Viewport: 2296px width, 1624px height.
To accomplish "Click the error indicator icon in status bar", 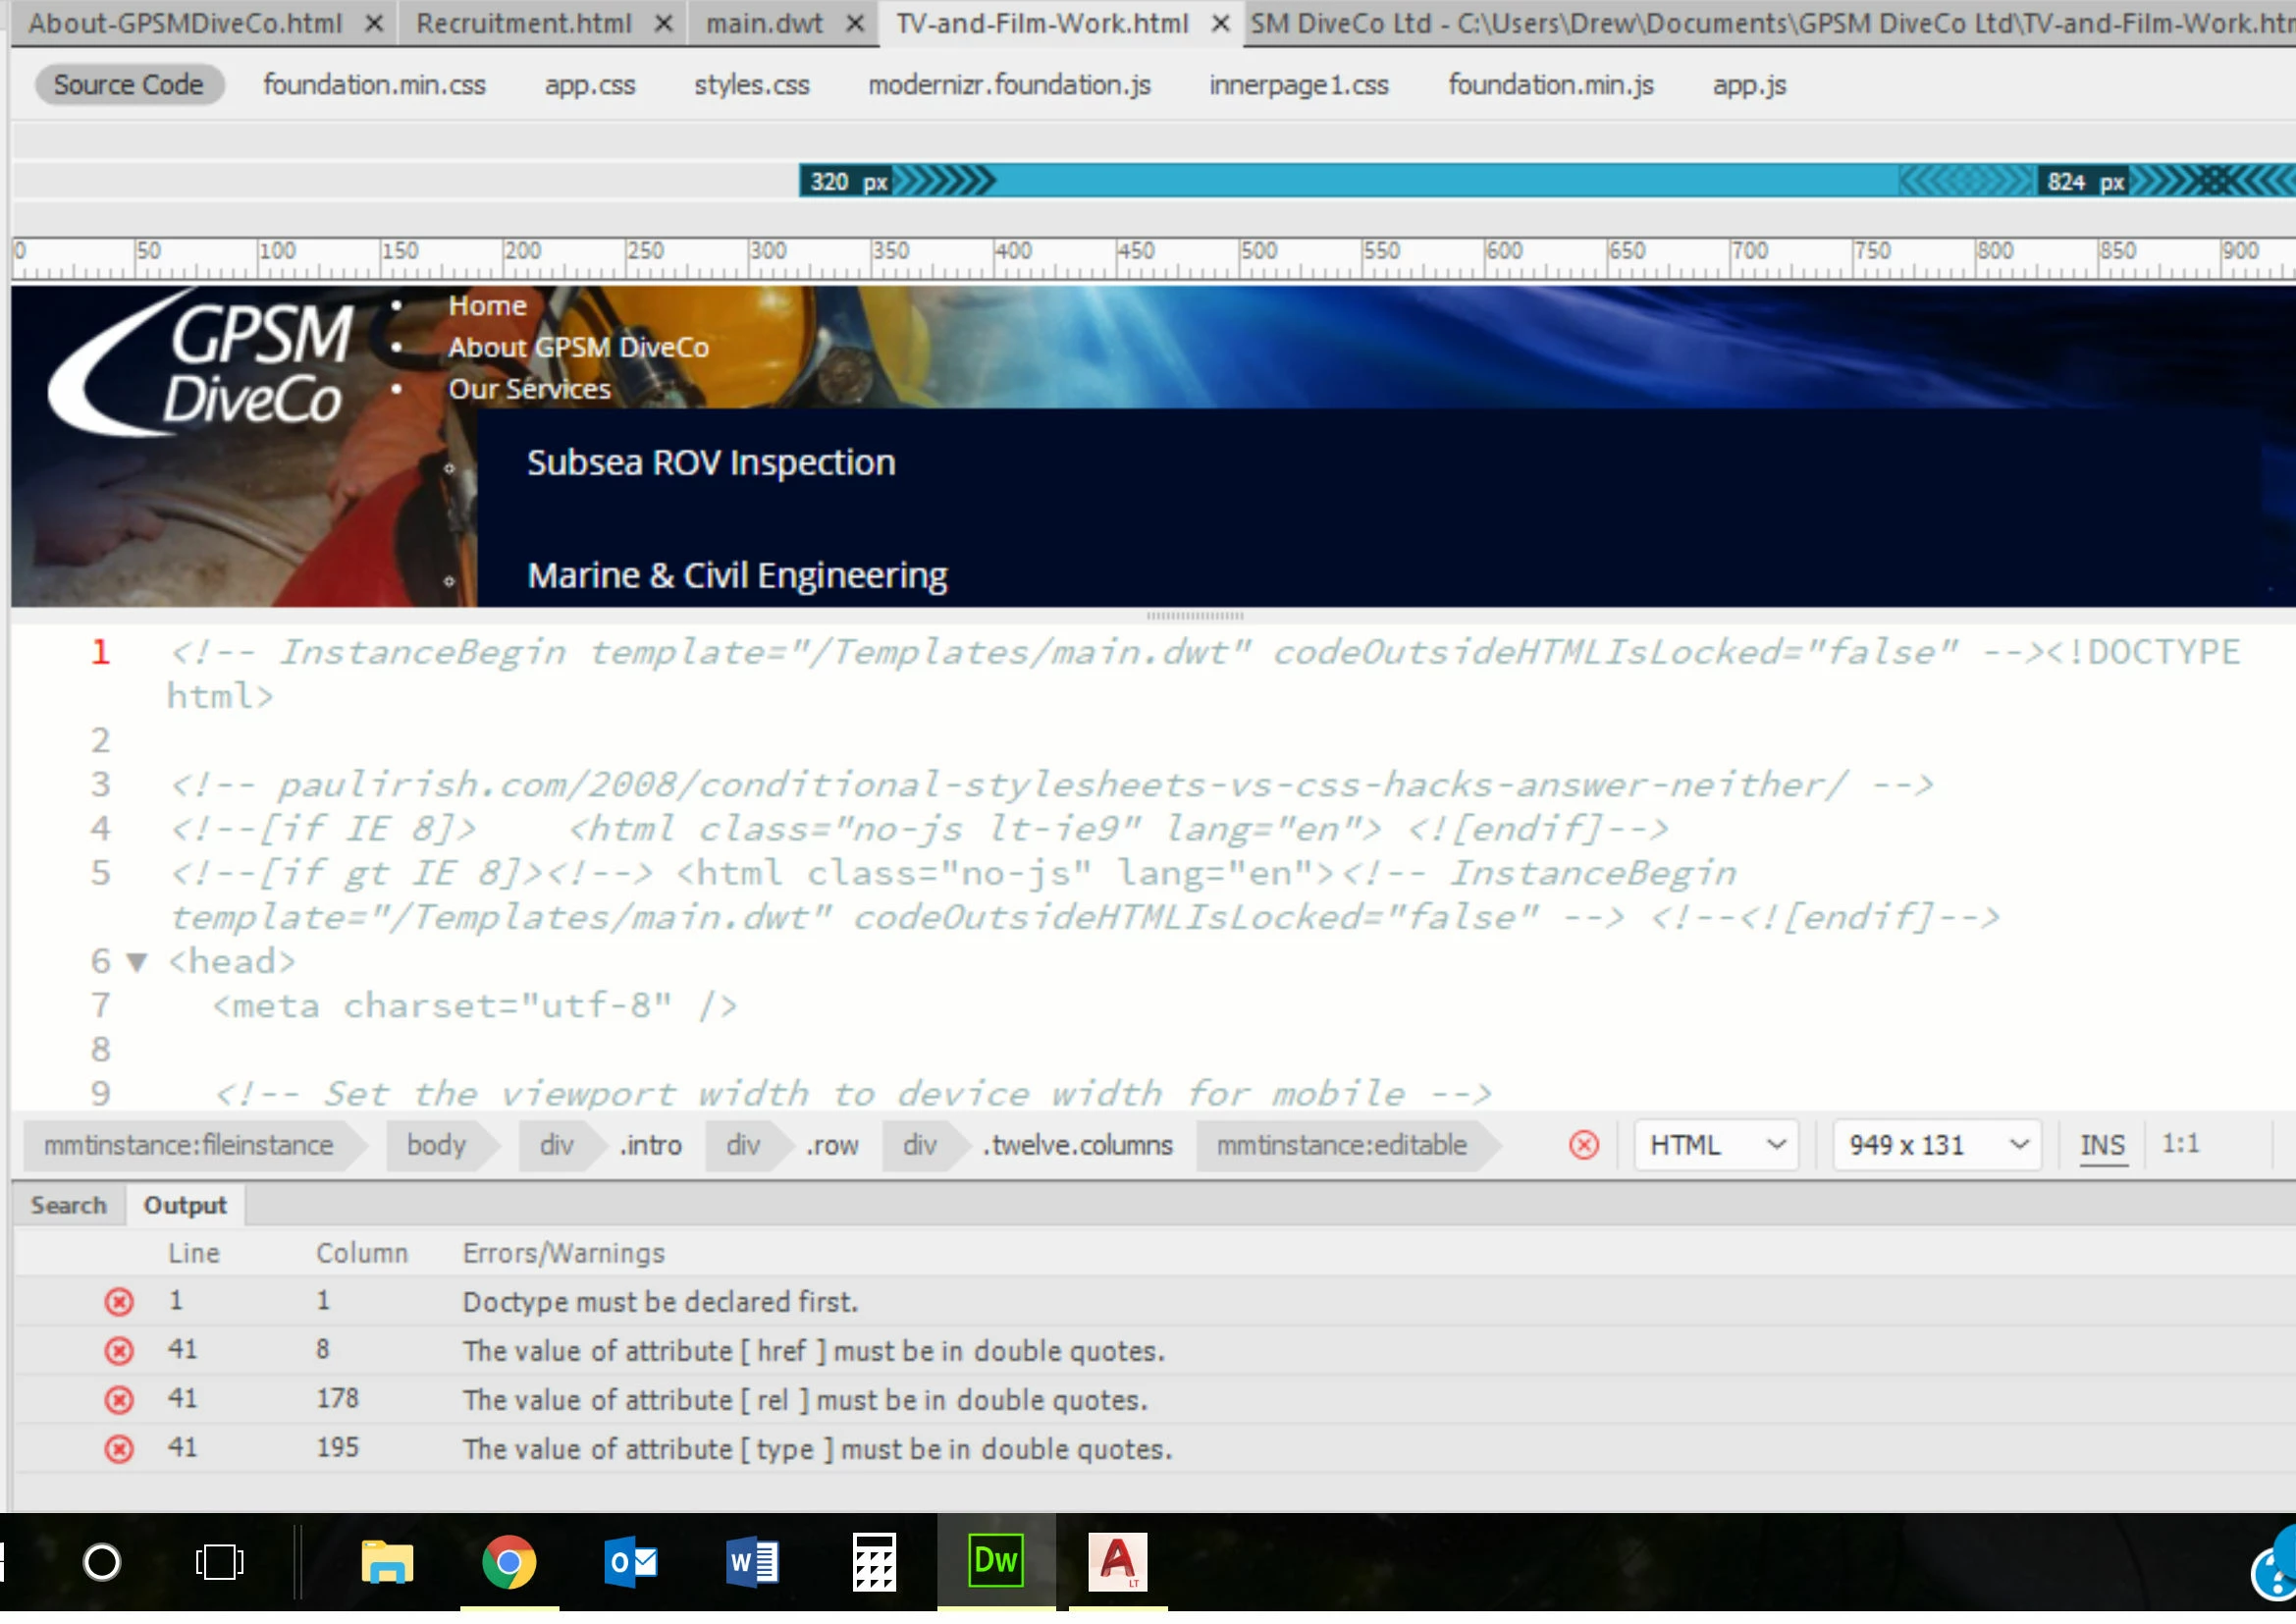I will pos(1584,1145).
